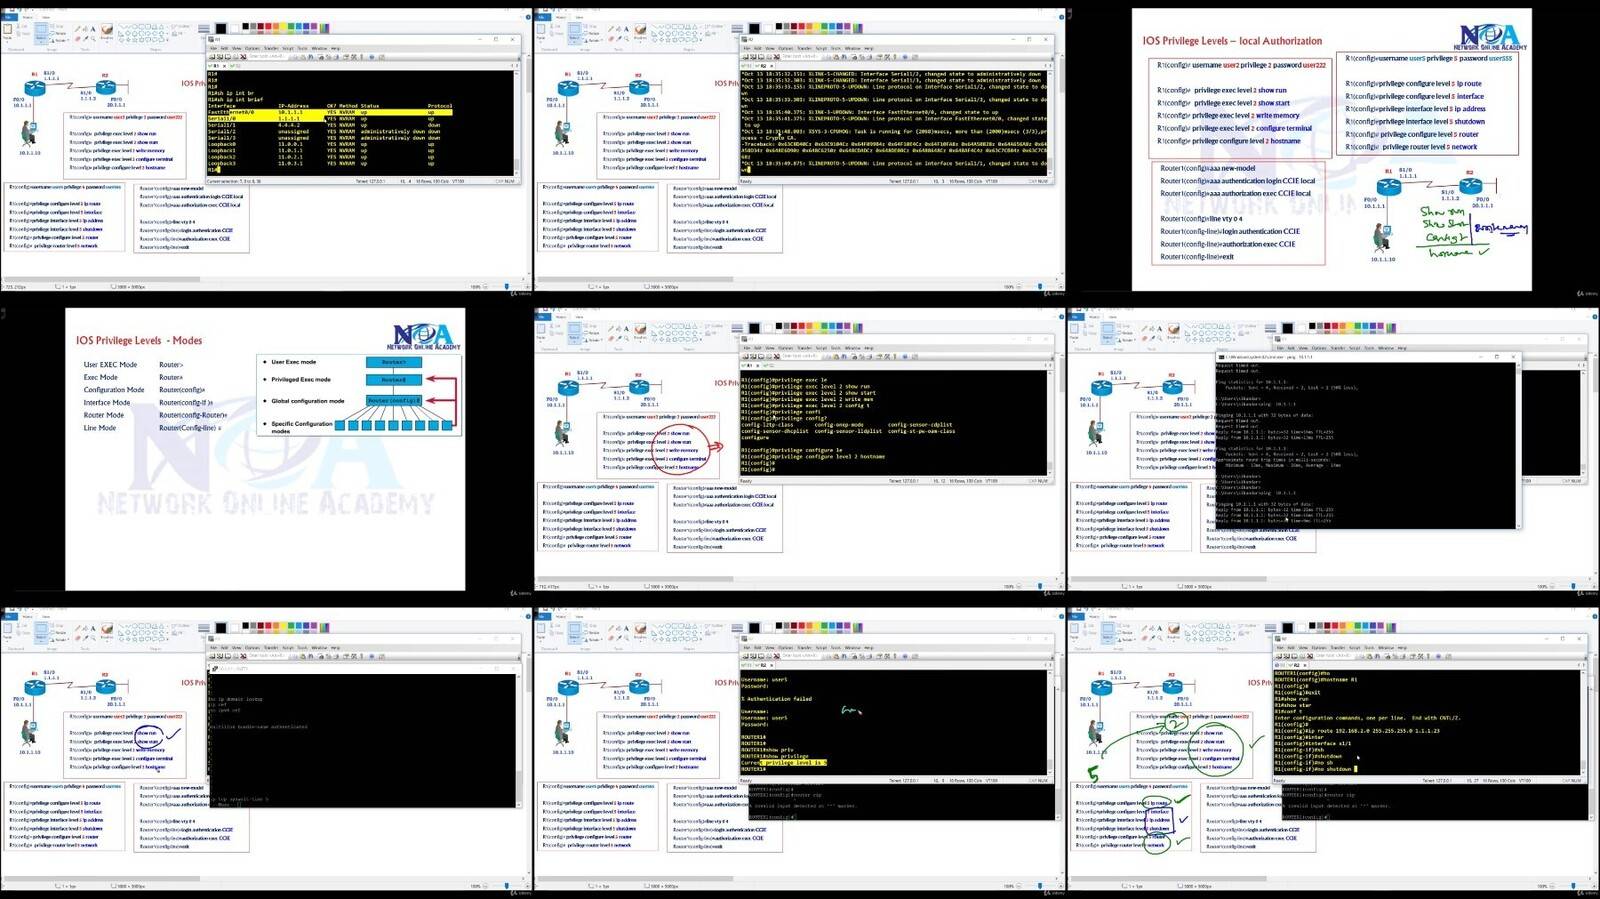The height and width of the screenshot is (899, 1600).
Task: Adjust Paint's zoom slider in the interface-brief frame
Action: pos(508,286)
